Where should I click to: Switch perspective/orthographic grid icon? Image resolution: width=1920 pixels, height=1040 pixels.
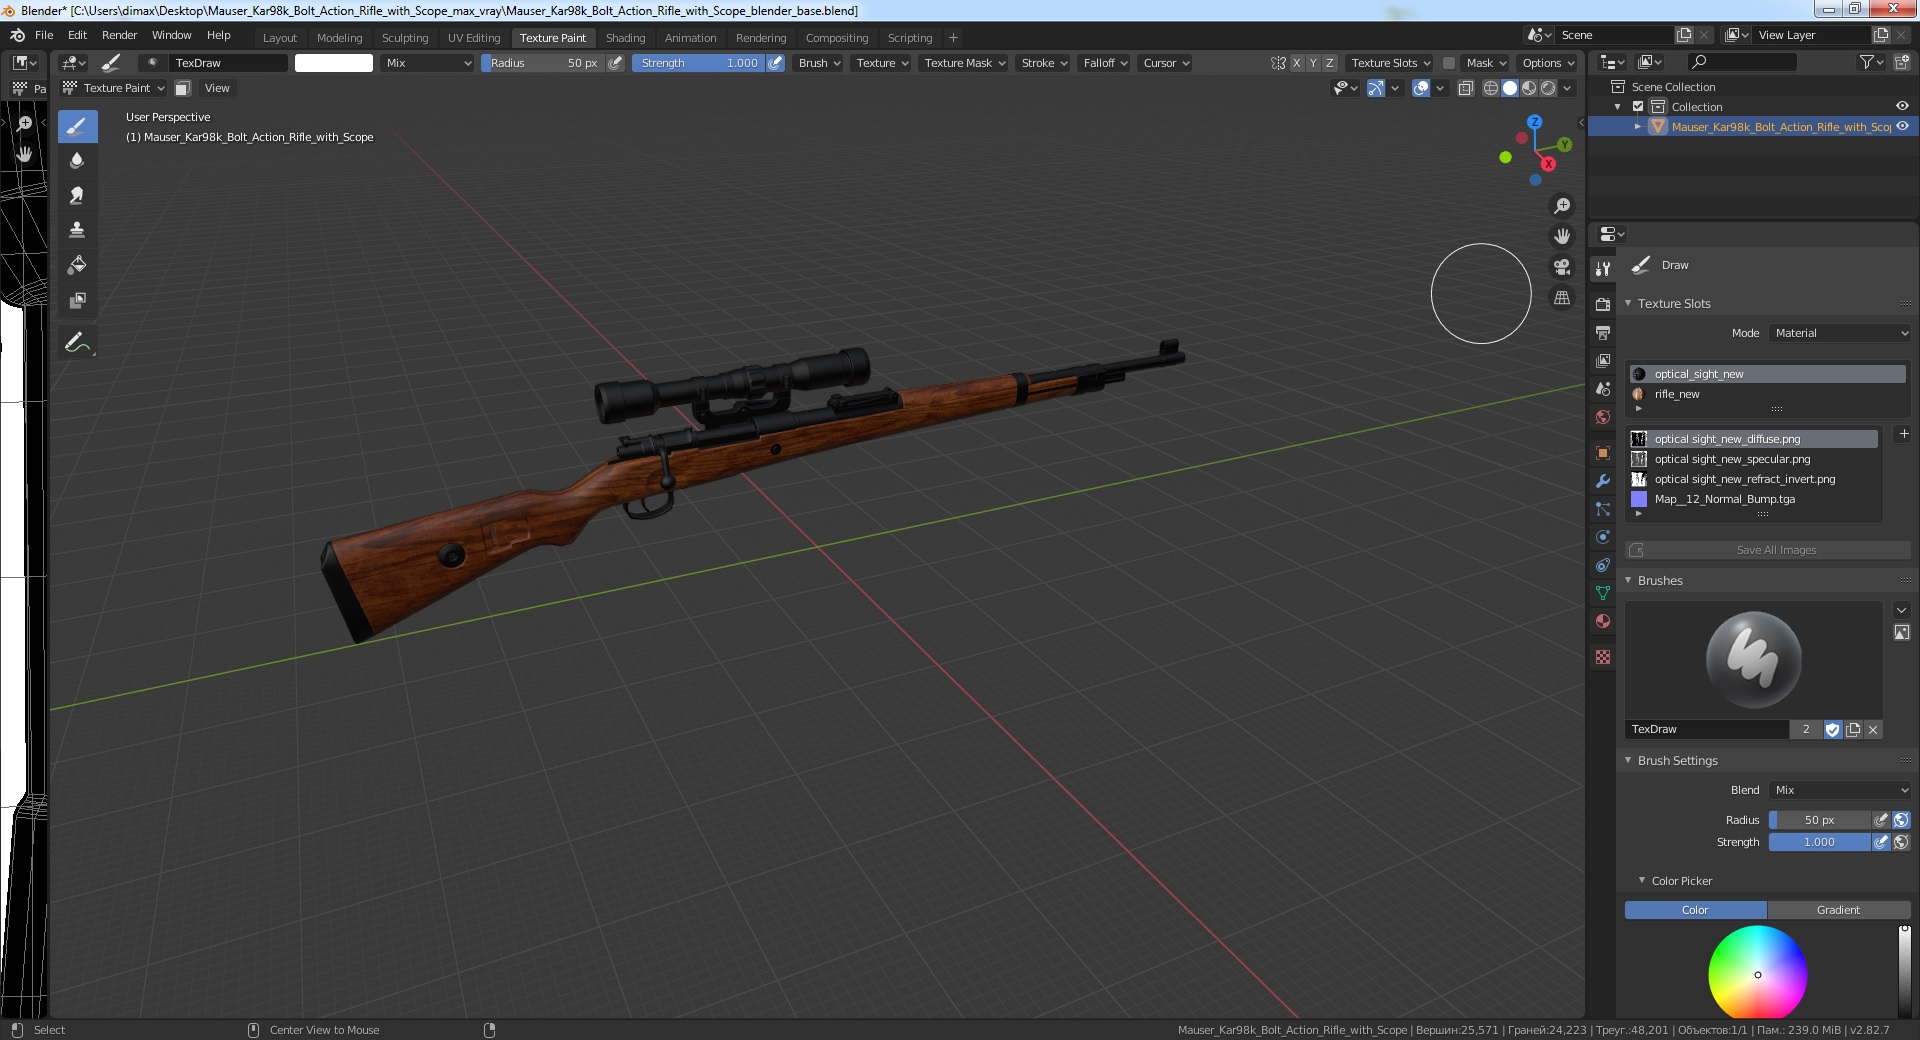coord(1561,298)
